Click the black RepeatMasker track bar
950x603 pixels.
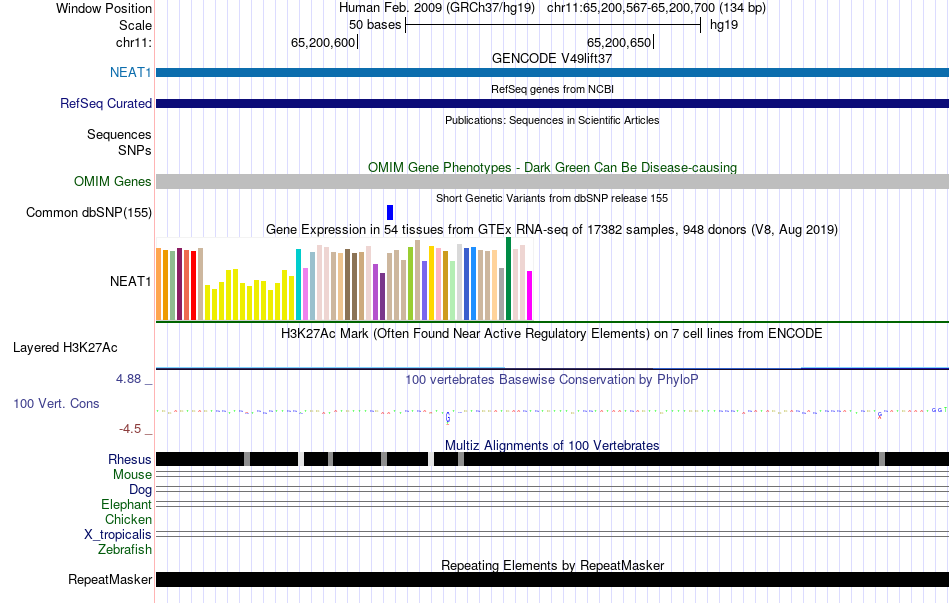tap(552, 579)
